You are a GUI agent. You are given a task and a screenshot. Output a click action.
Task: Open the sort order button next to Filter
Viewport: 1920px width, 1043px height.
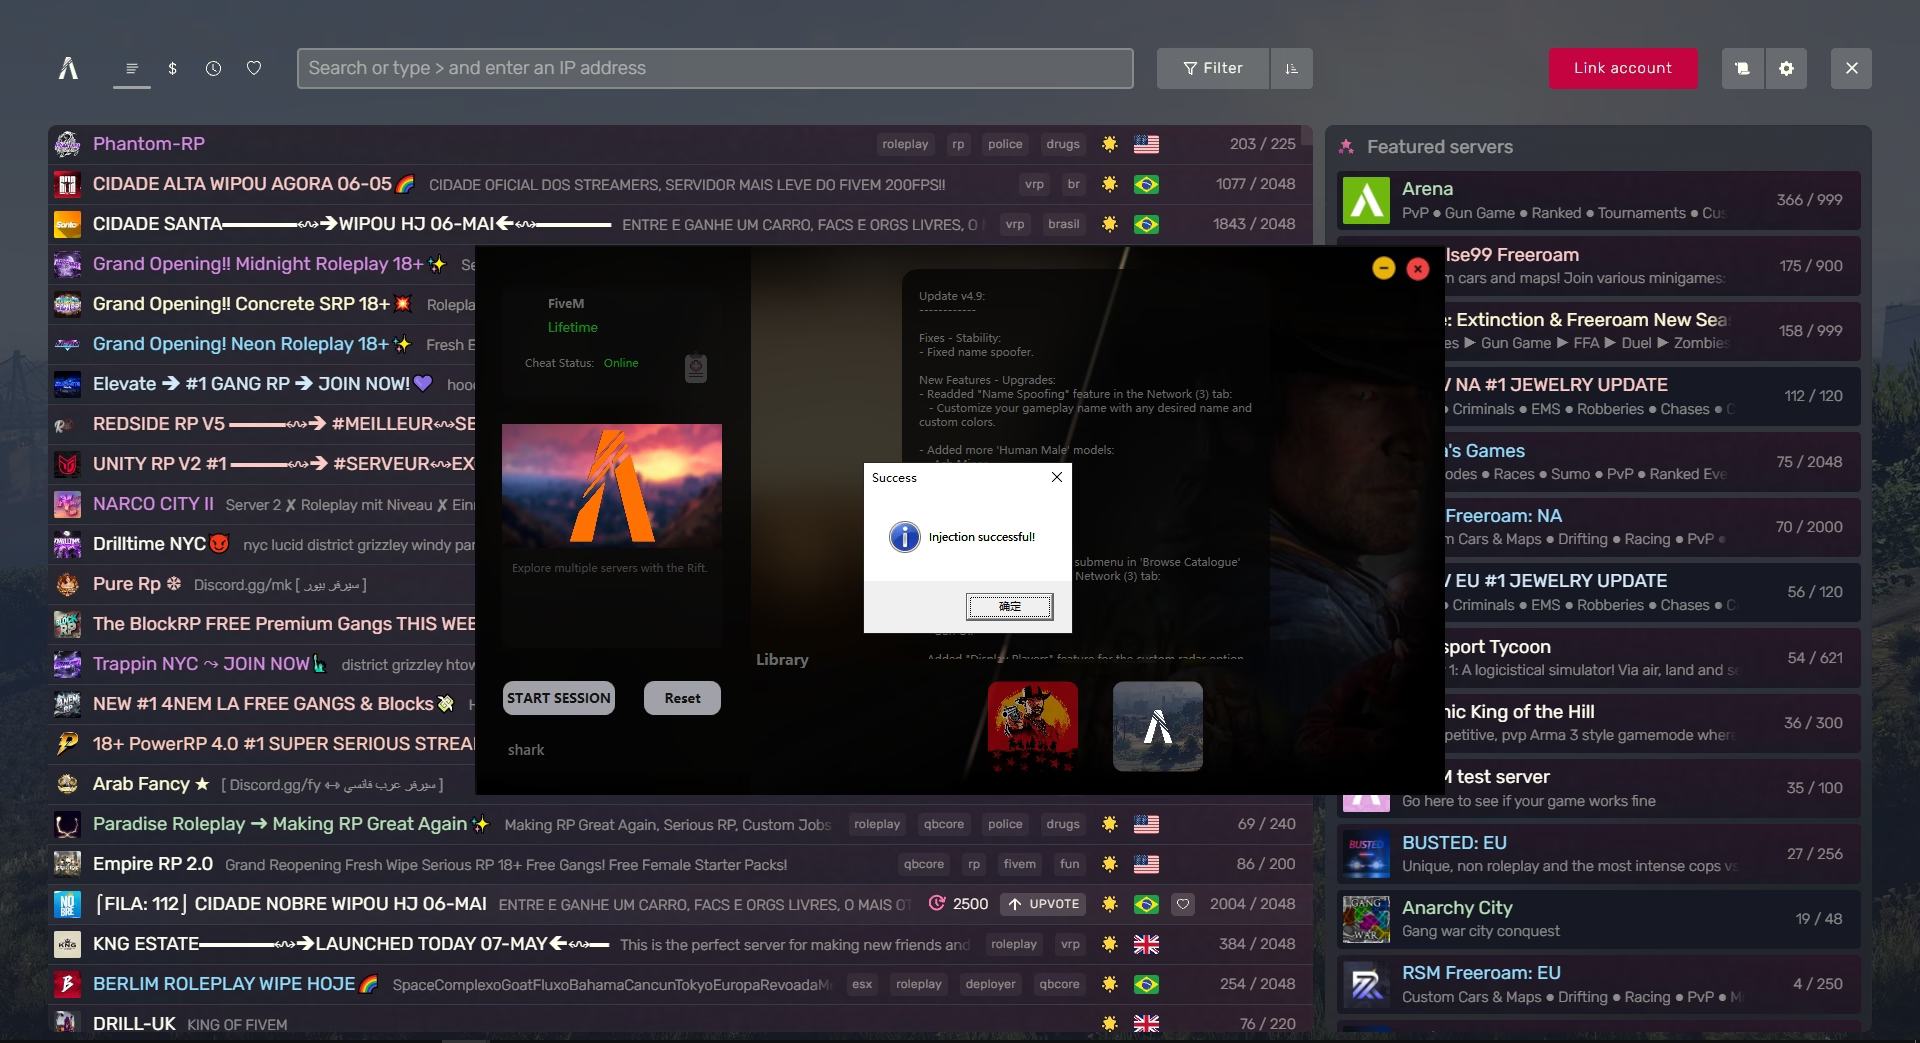(x=1291, y=68)
